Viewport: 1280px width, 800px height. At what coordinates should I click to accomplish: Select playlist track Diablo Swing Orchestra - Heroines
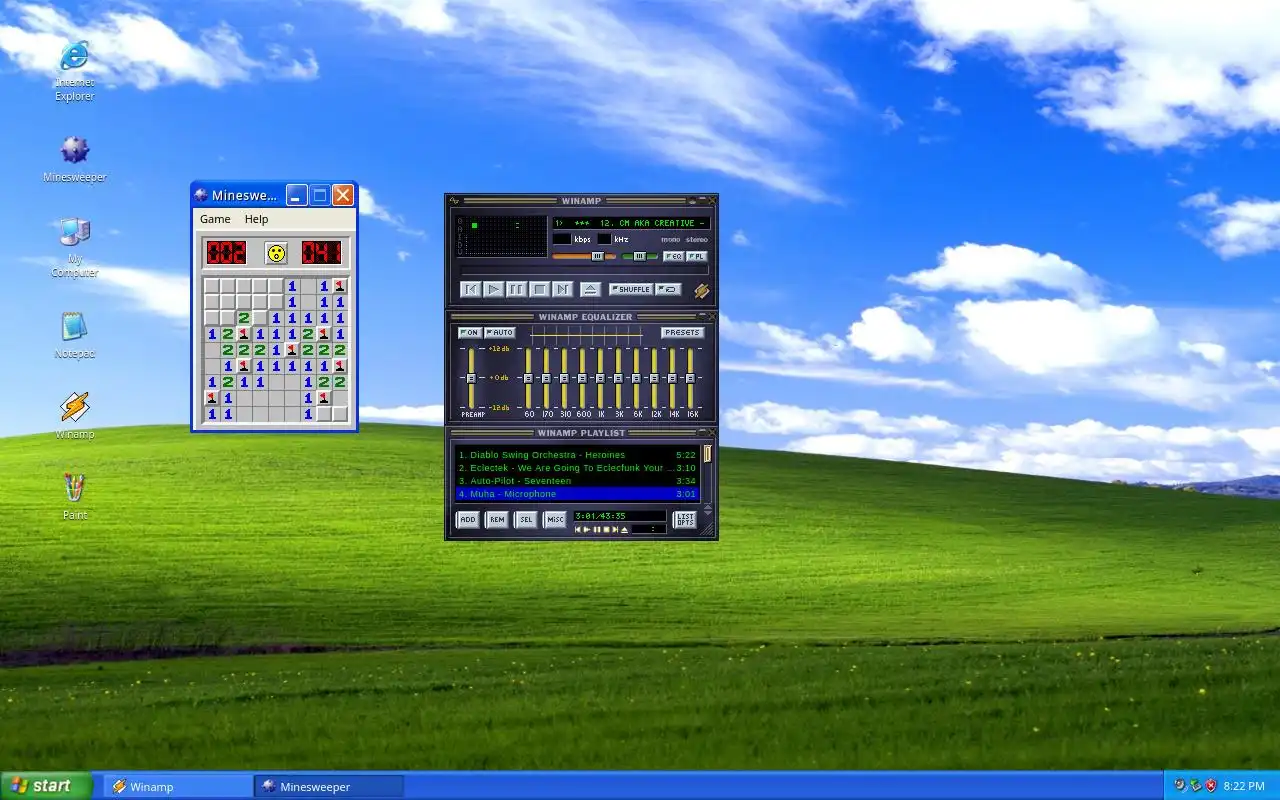point(577,455)
